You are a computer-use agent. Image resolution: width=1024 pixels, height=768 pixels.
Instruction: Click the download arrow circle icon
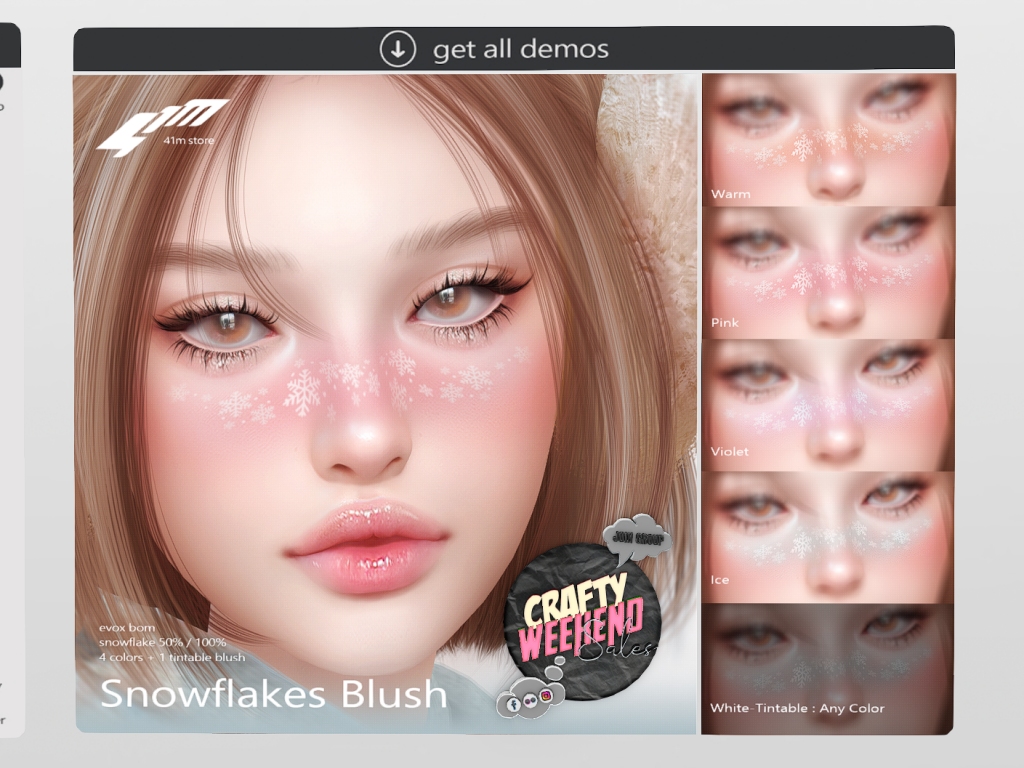point(397,49)
